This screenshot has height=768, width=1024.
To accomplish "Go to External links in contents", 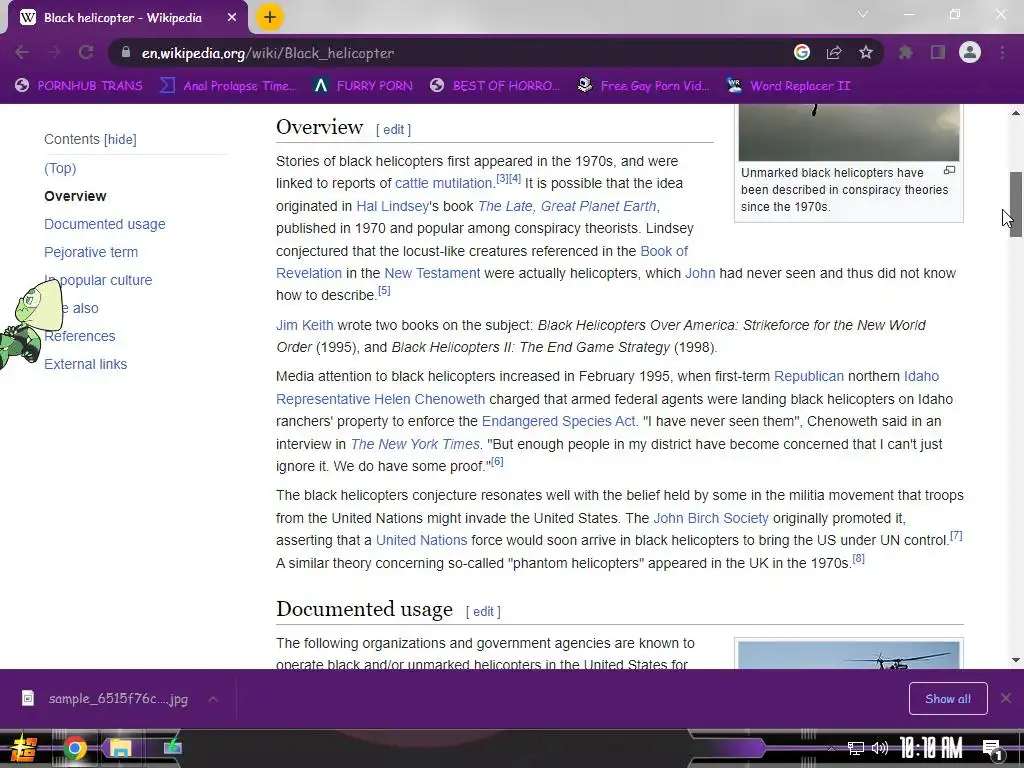I will coord(86,364).
